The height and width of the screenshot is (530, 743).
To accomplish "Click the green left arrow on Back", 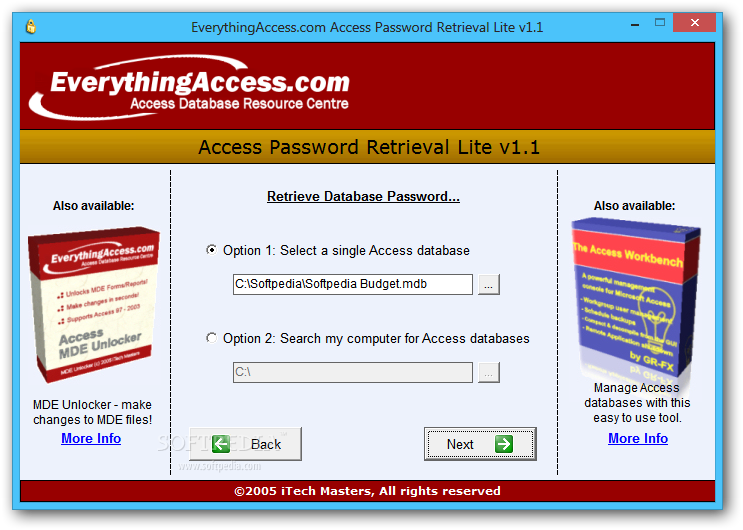I will (221, 444).
